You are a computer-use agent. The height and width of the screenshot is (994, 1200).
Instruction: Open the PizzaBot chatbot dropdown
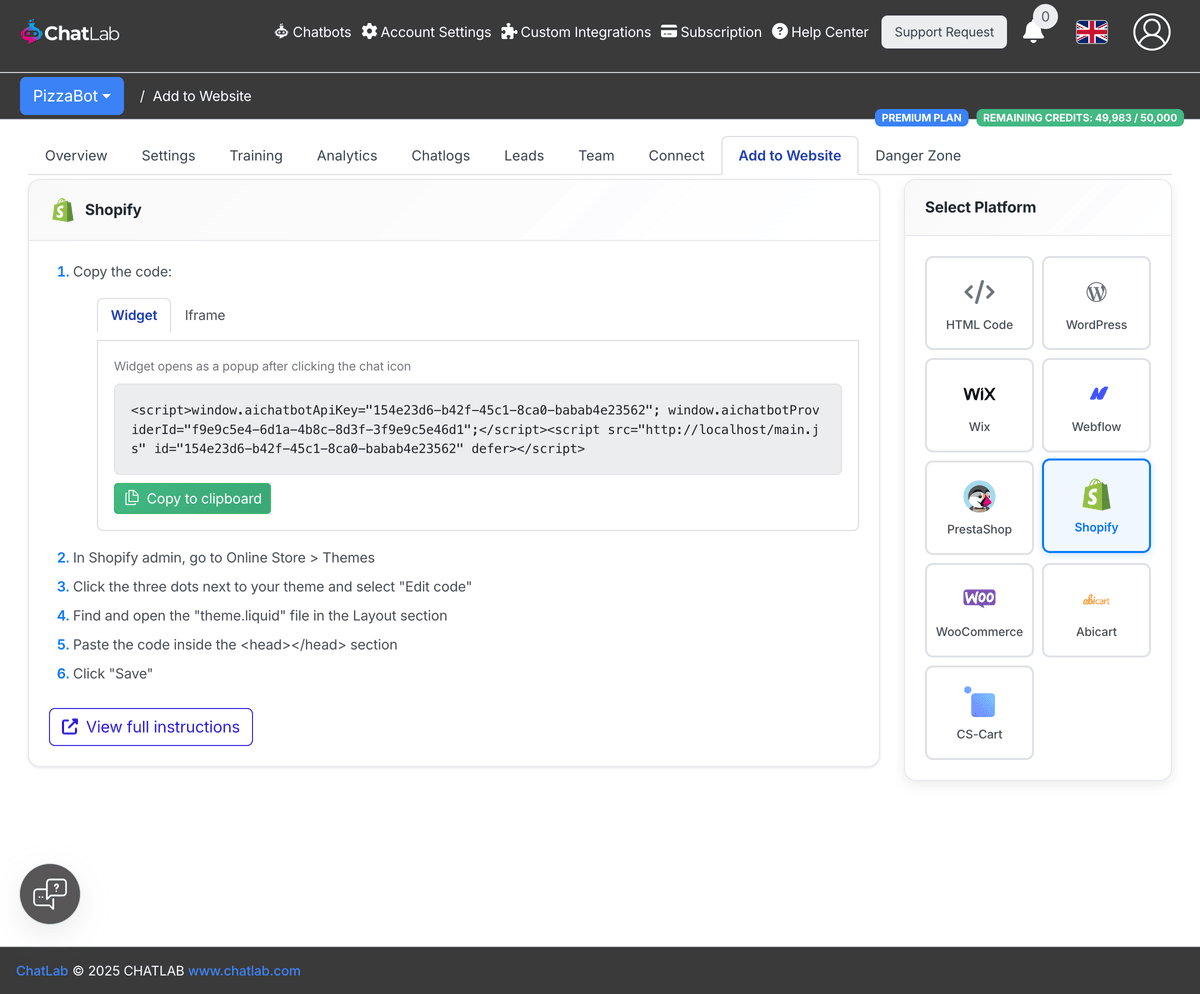[x=71, y=95]
